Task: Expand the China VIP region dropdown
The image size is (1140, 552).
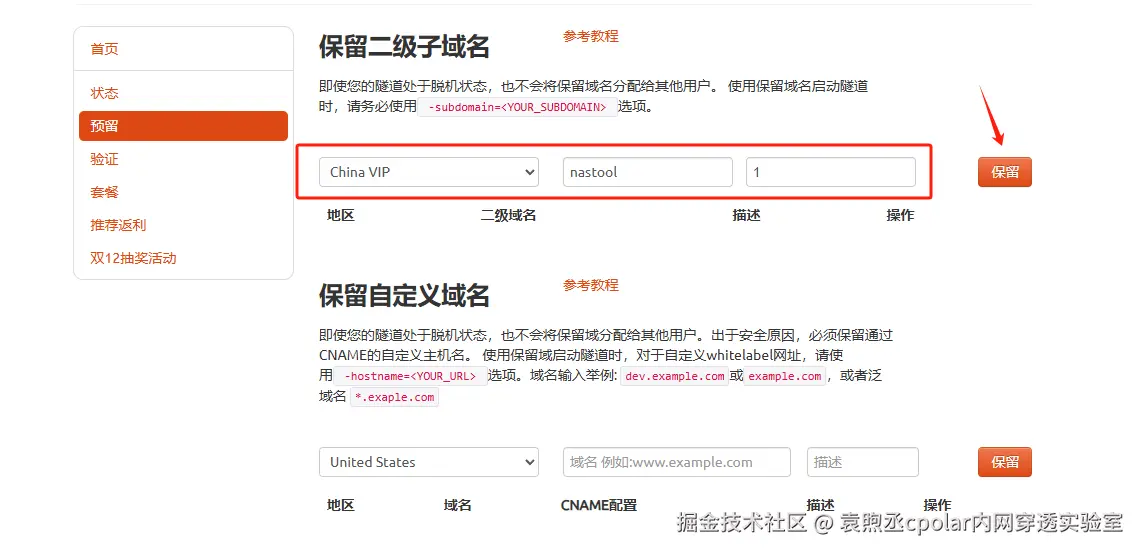Action: coord(429,172)
